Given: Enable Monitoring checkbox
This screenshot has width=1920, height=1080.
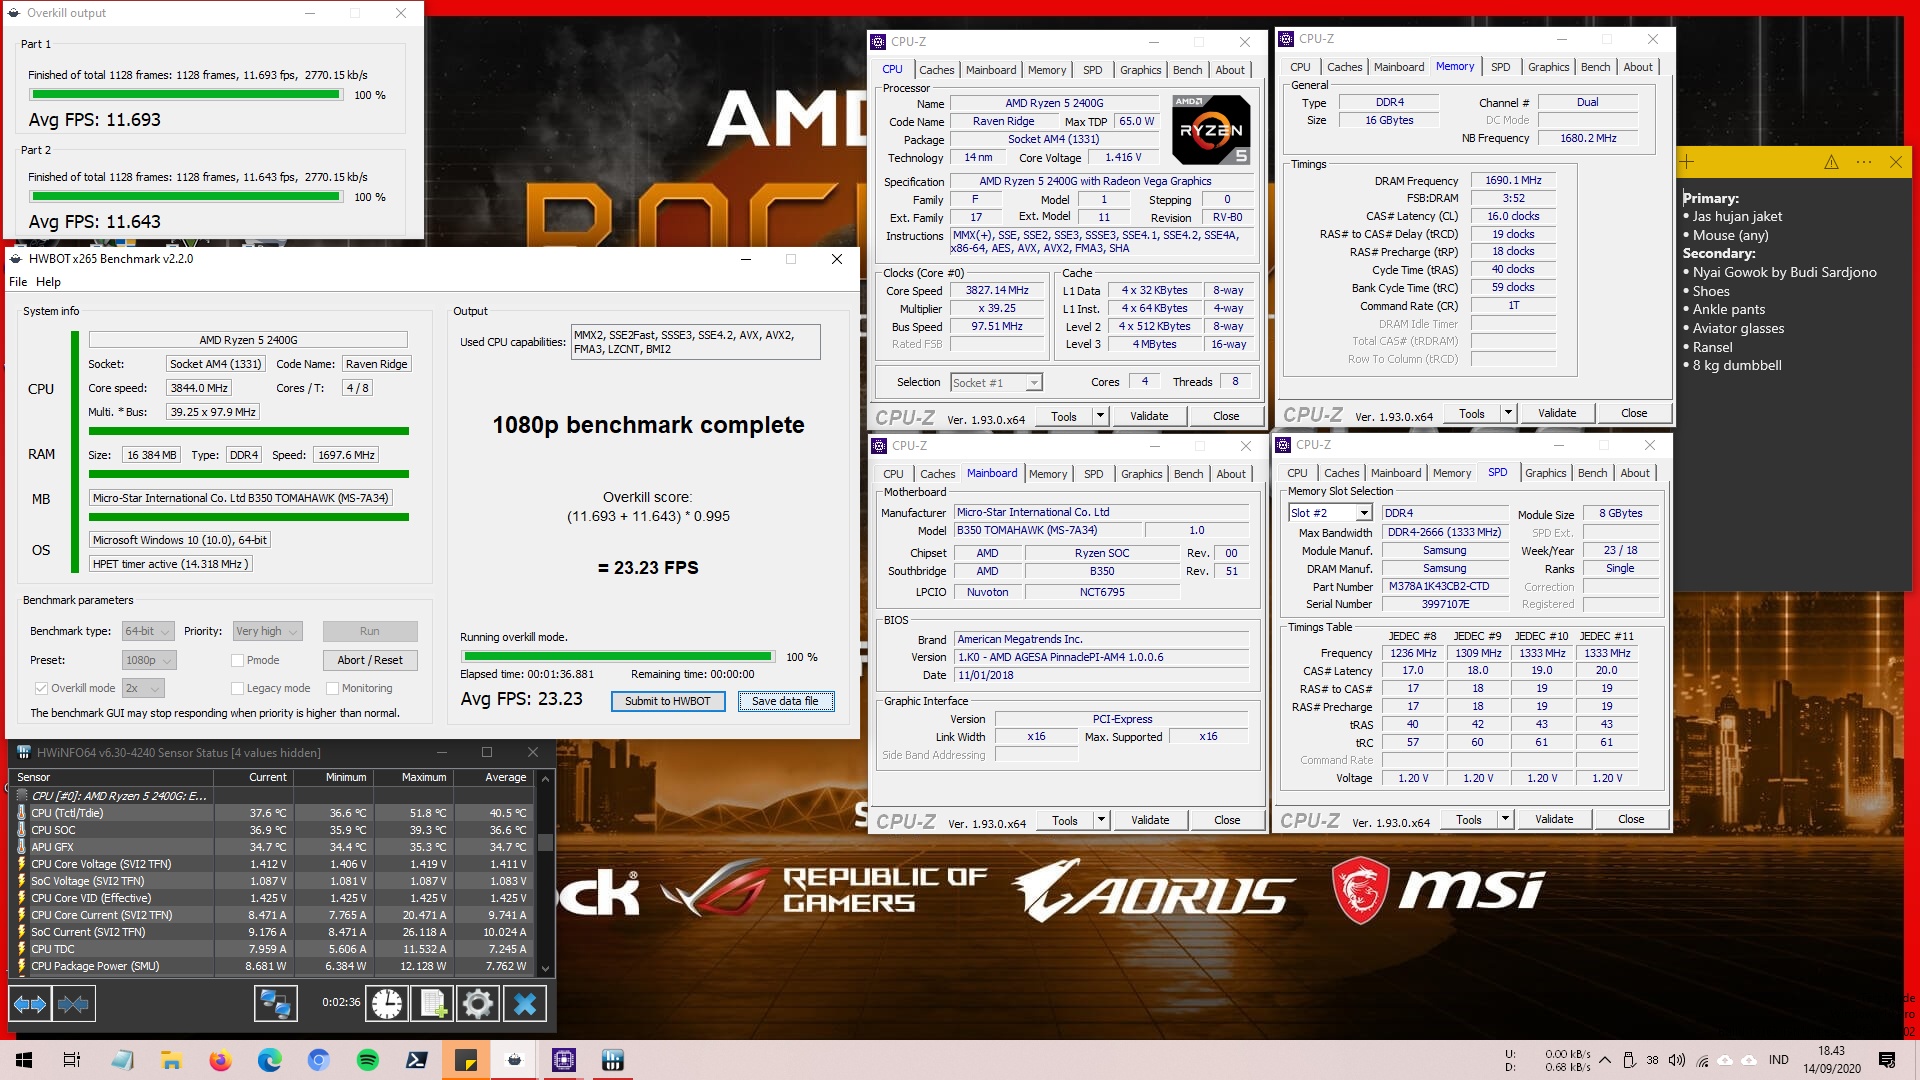Looking at the screenshot, I should (x=332, y=688).
